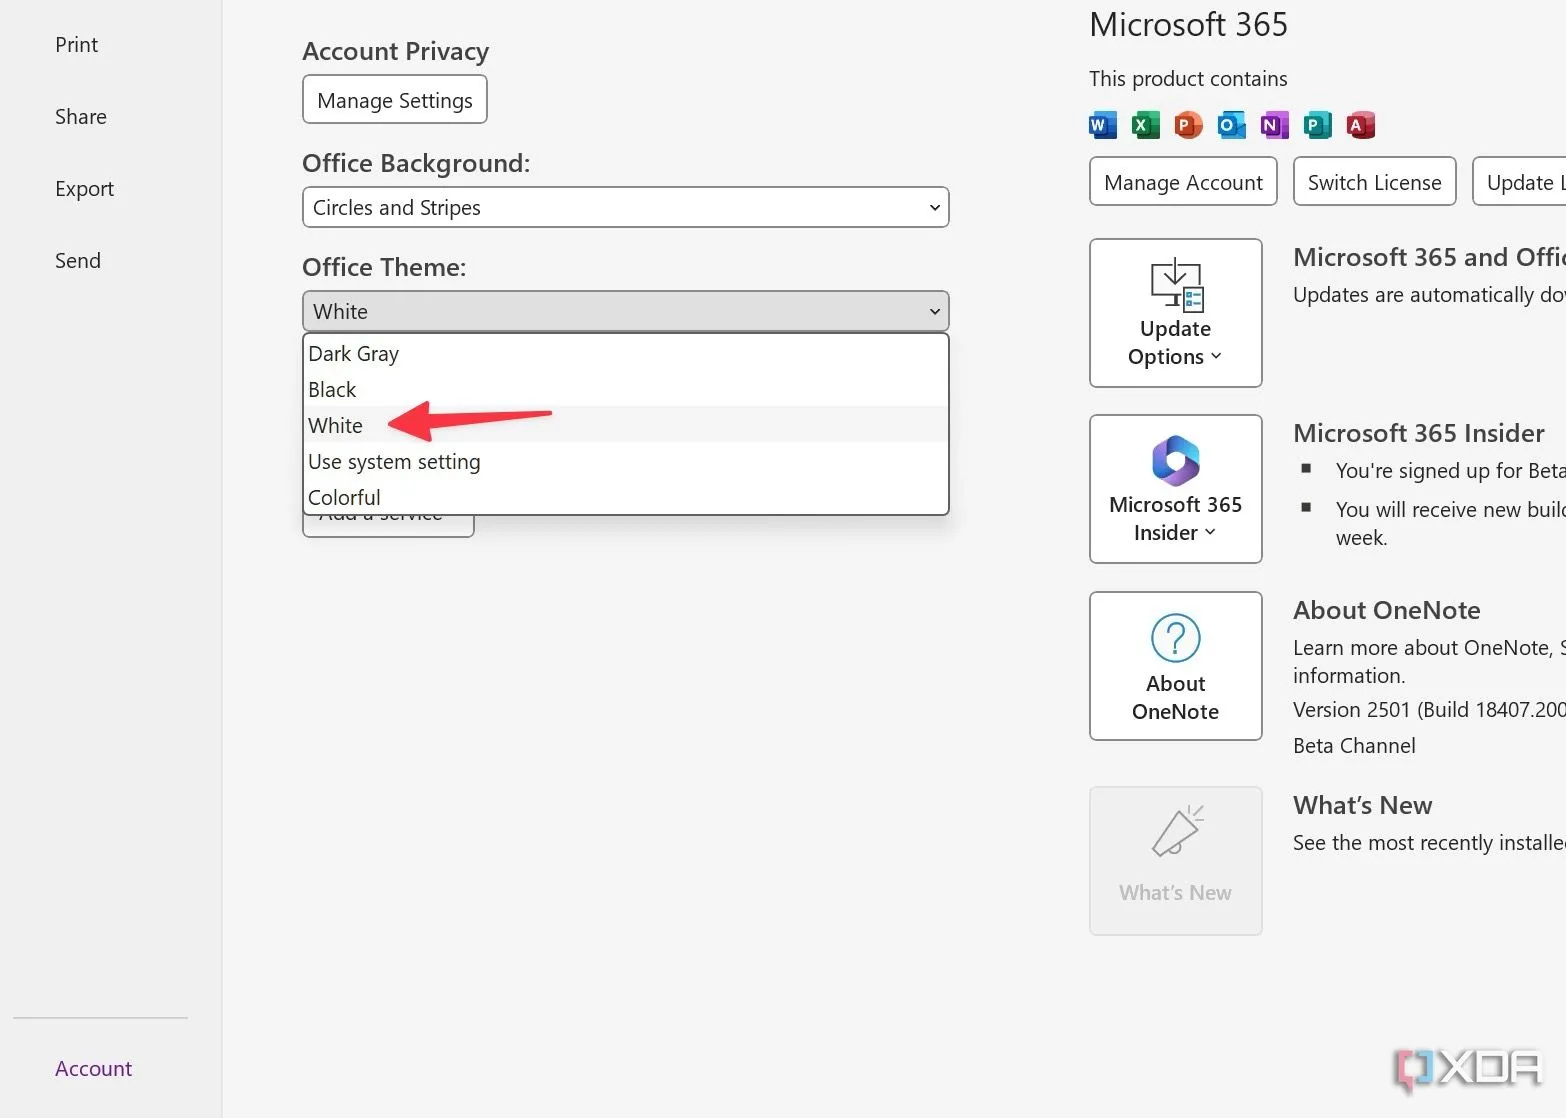The width and height of the screenshot is (1566, 1118).
Task: Click the Version 2501 build text
Action: [x=1429, y=710]
